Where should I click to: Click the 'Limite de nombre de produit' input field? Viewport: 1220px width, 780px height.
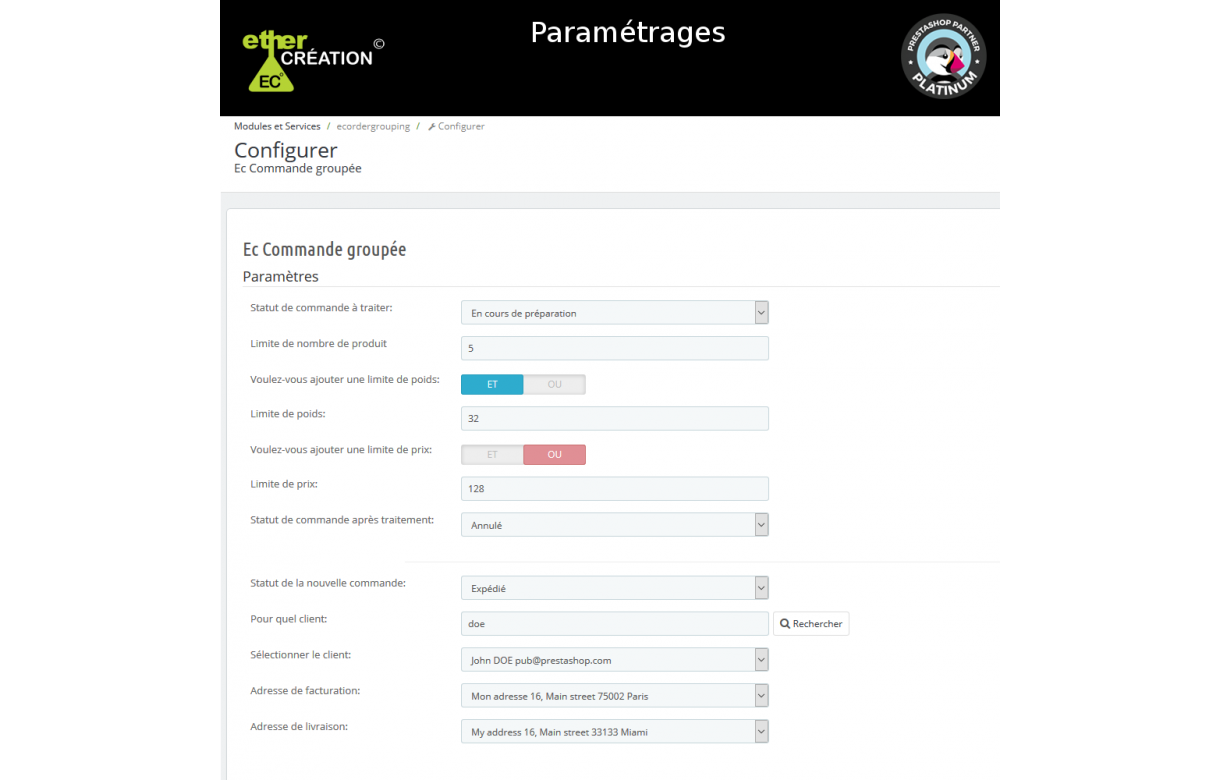coord(614,348)
